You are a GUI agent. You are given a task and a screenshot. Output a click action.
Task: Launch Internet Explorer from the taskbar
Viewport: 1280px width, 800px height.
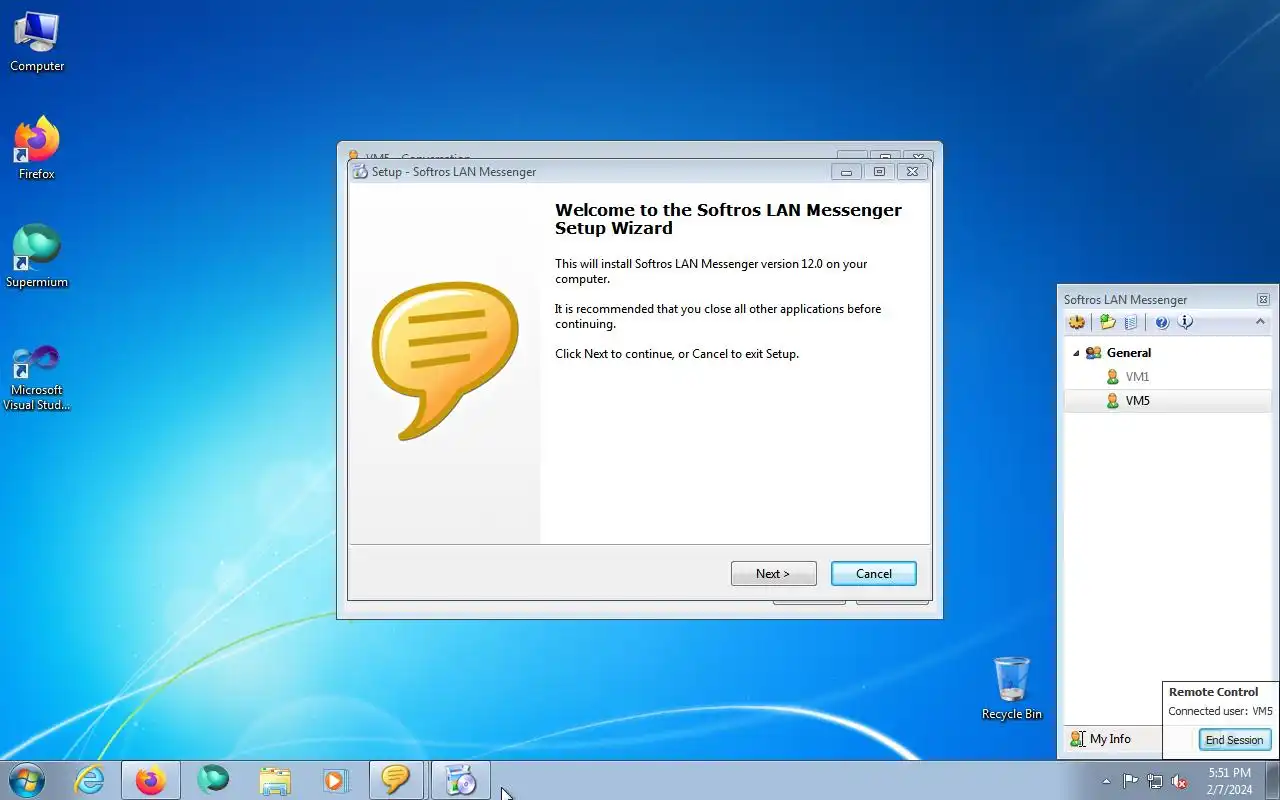(90, 780)
